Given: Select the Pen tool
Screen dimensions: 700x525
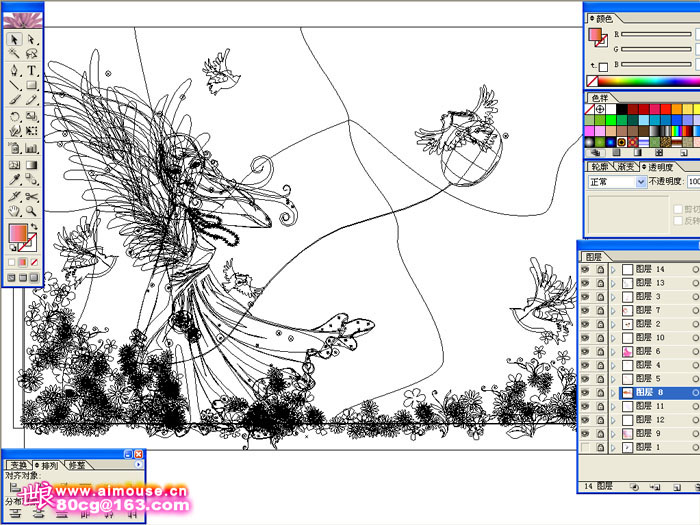Looking at the screenshot, I should (x=14, y=71).
